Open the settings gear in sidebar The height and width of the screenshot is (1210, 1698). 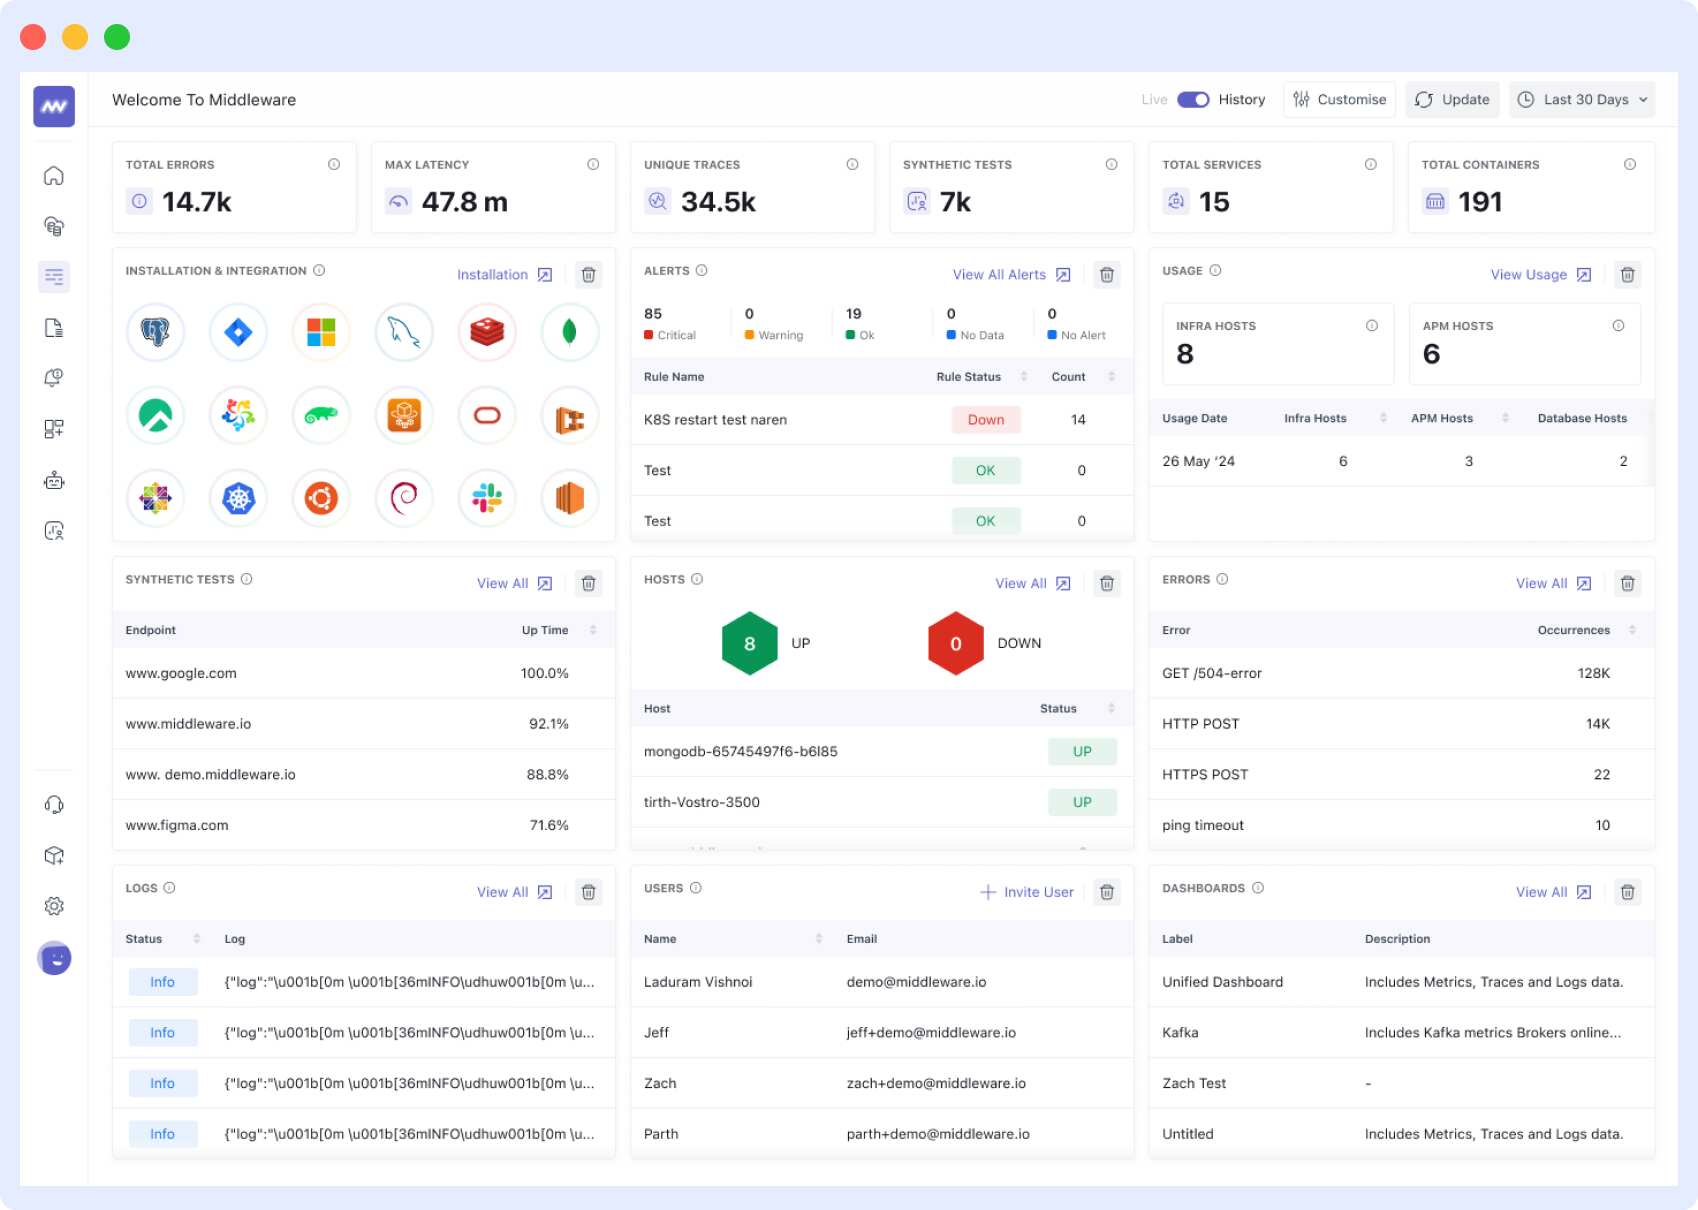pos(55,906)
